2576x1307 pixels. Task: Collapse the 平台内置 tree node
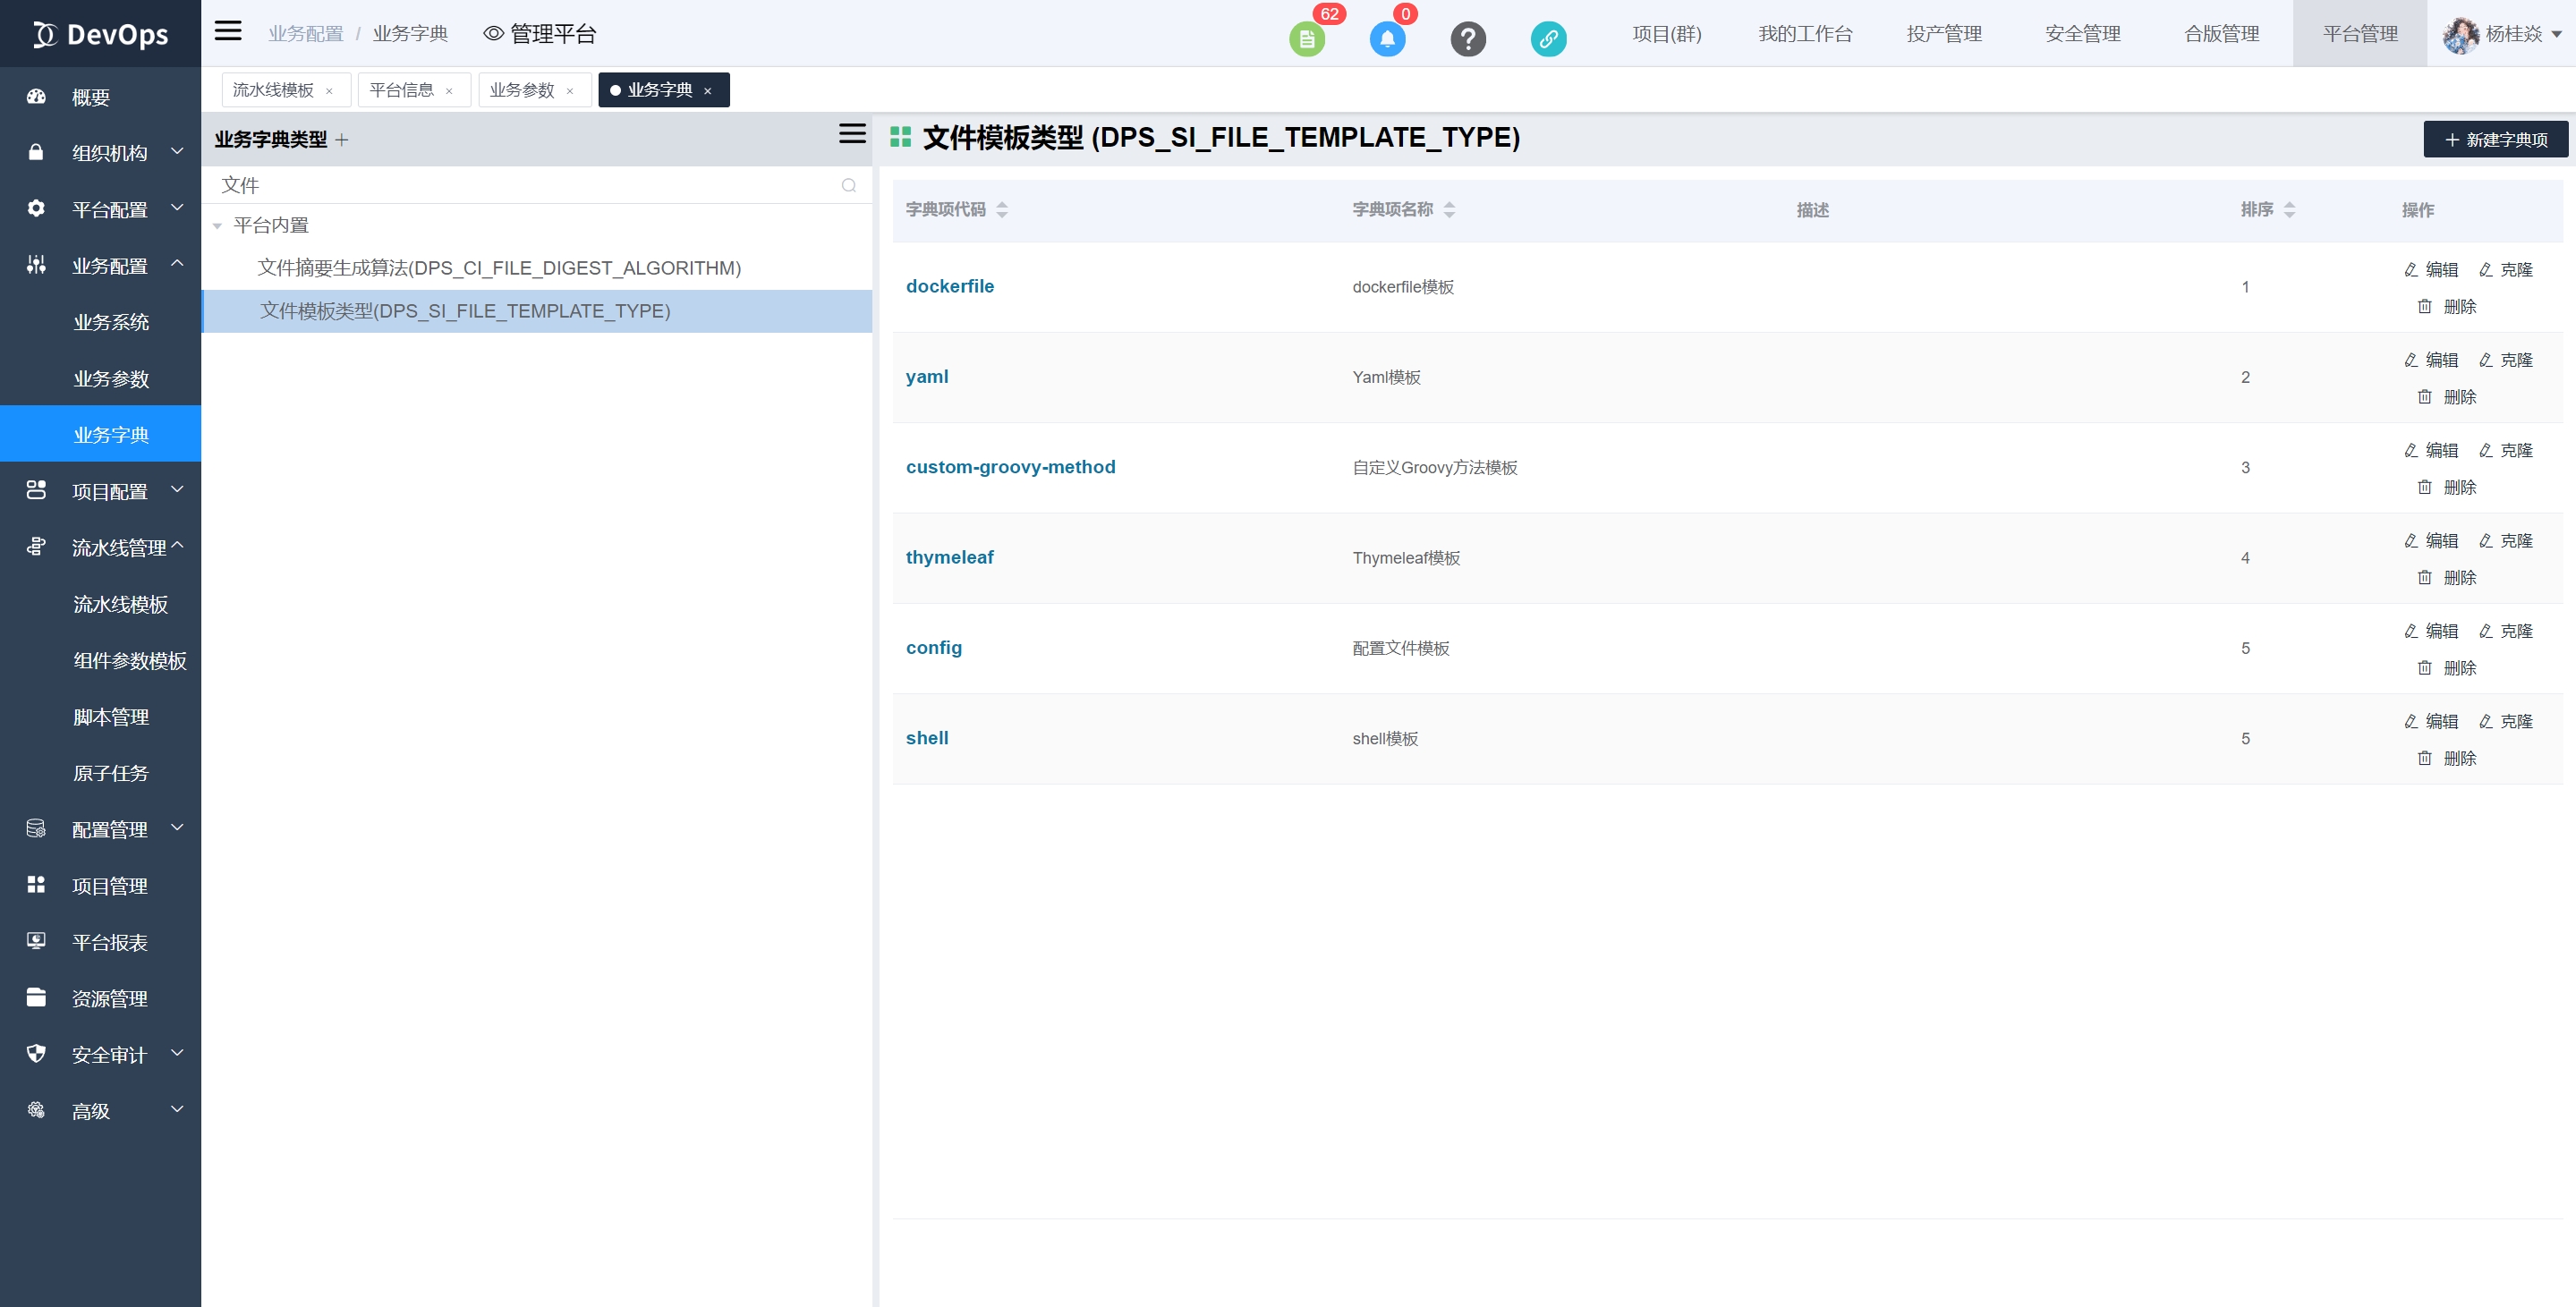pos(217,226)
